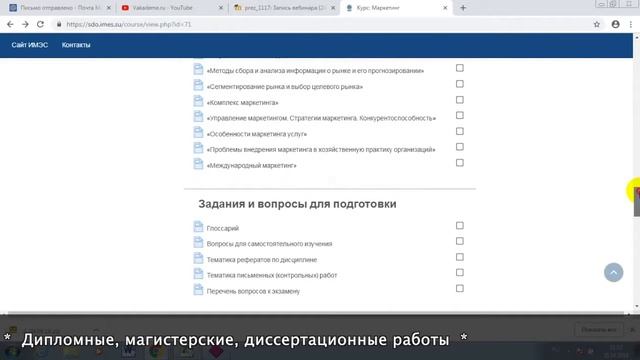Close the Курс: Маркетинг tab
Viewport: 640px width, 360px height.
point(445,8)
